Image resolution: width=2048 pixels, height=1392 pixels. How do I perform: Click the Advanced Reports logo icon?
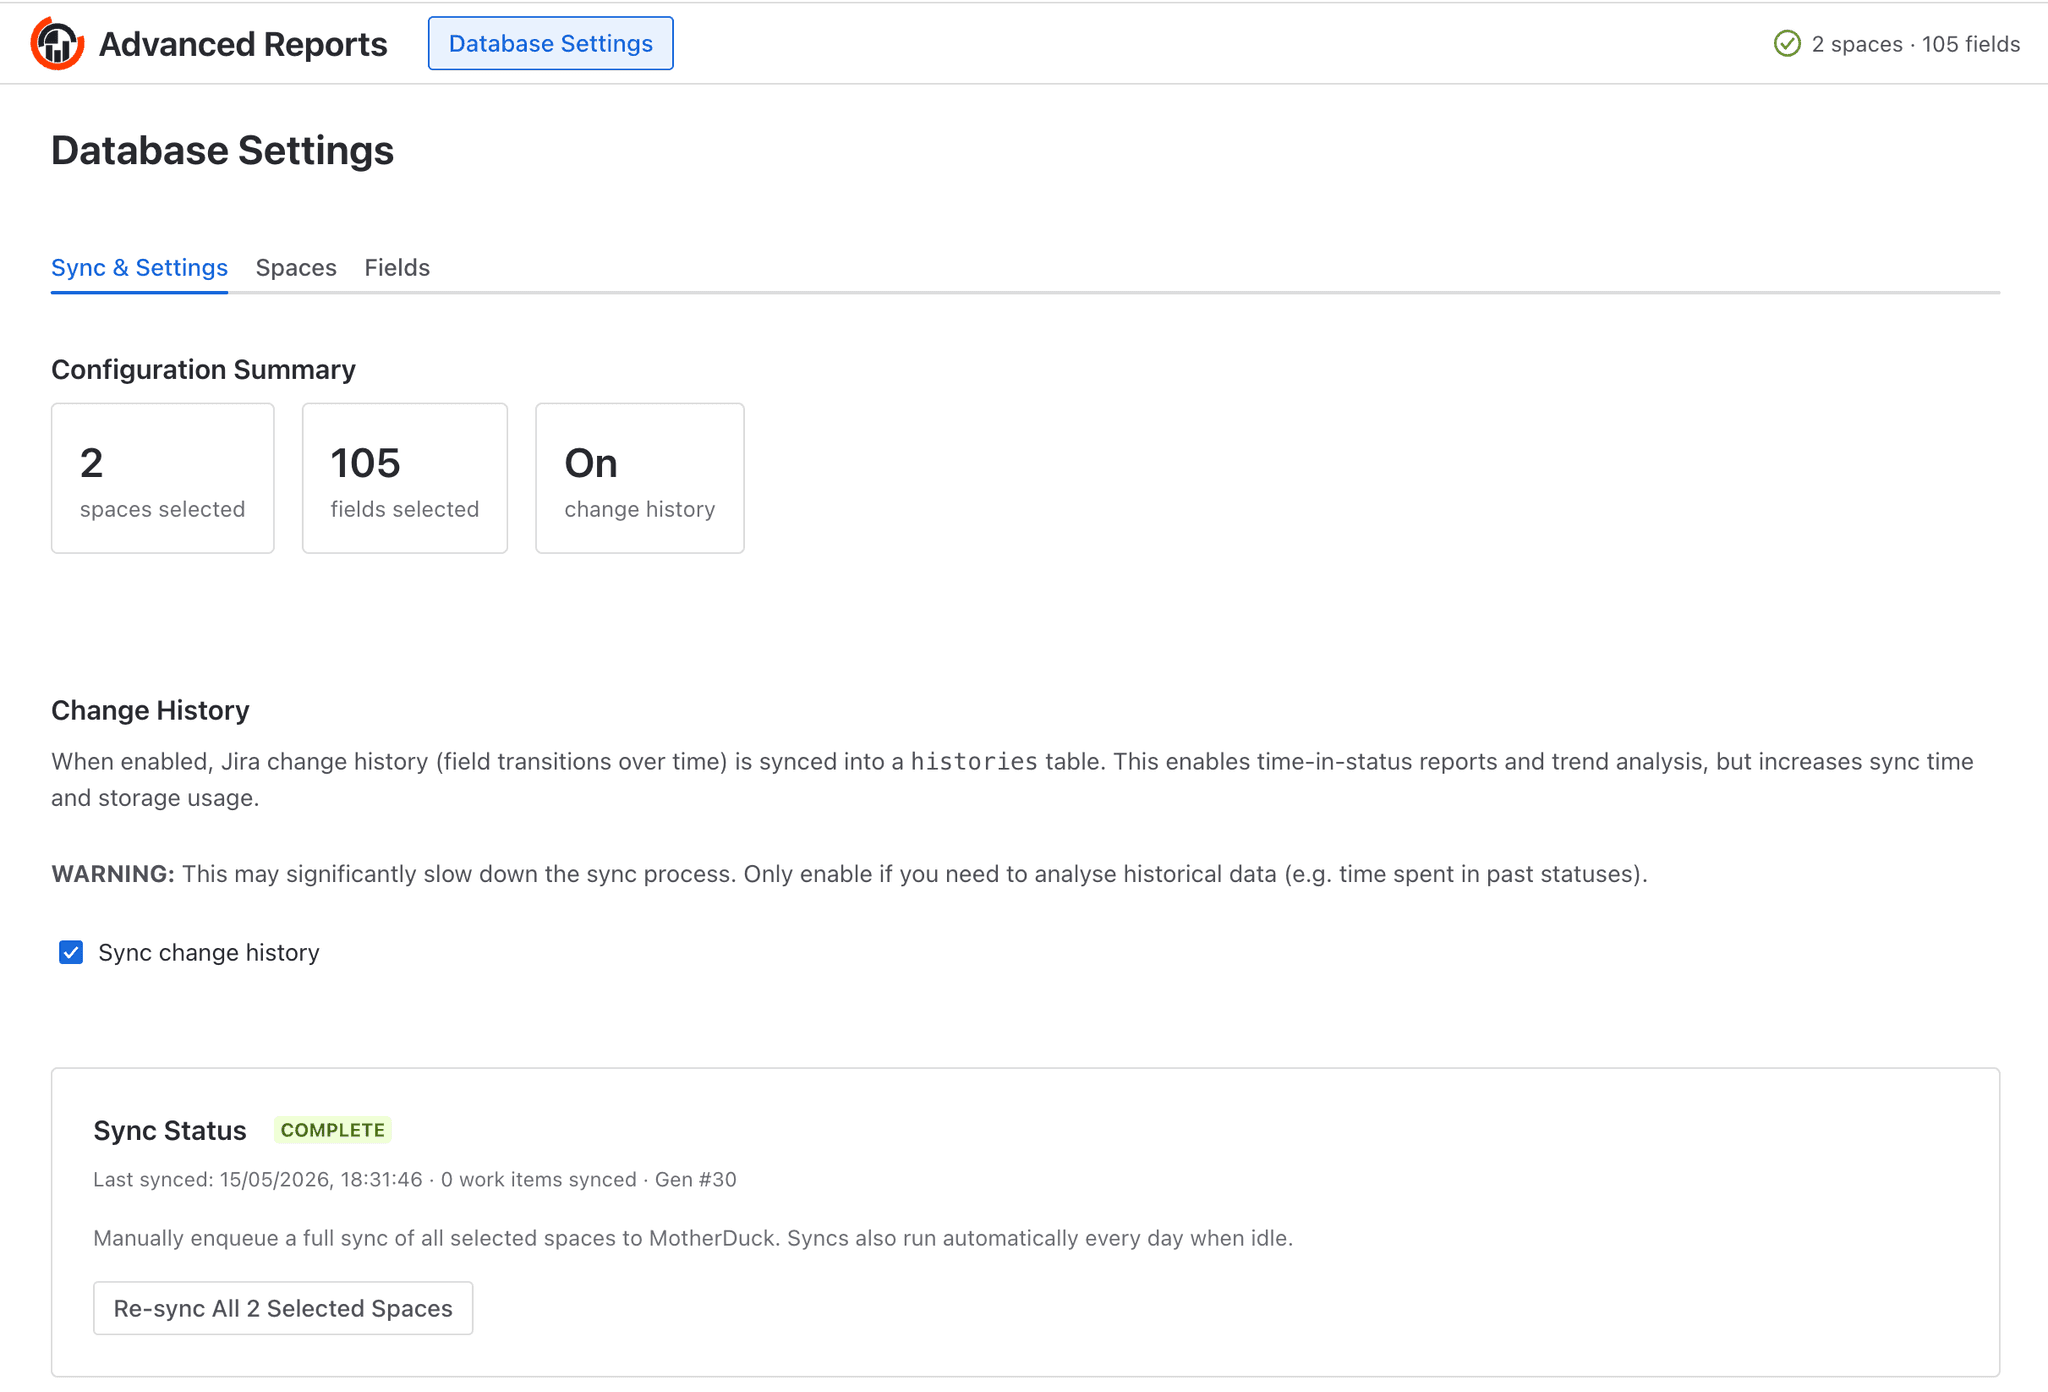tap(57, 44)
